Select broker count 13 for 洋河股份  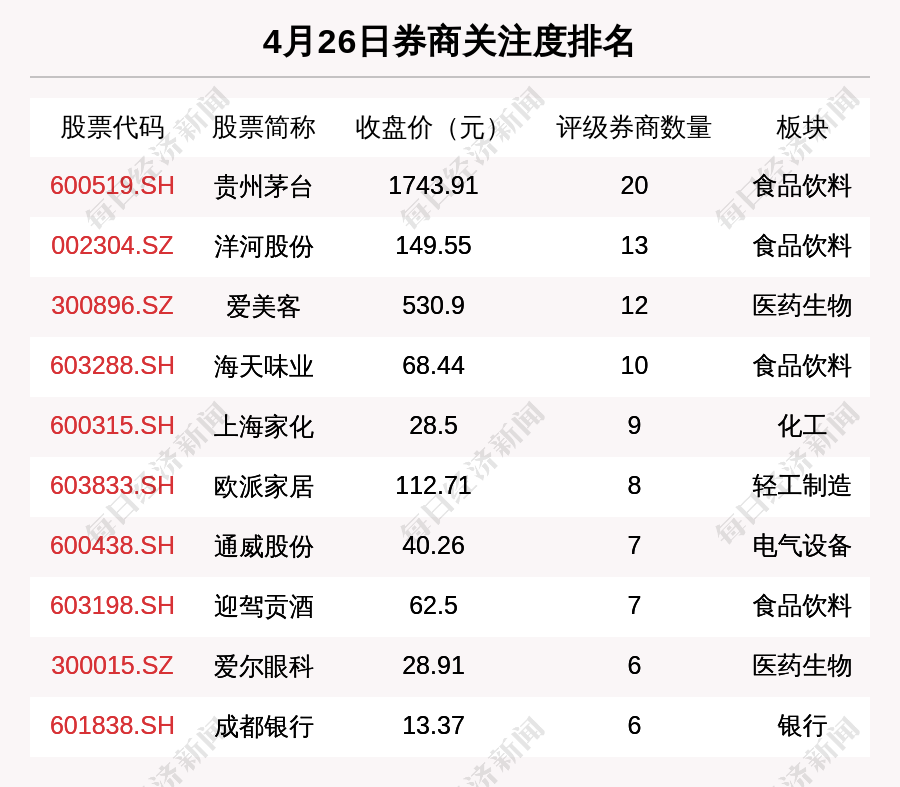[634, 246]
